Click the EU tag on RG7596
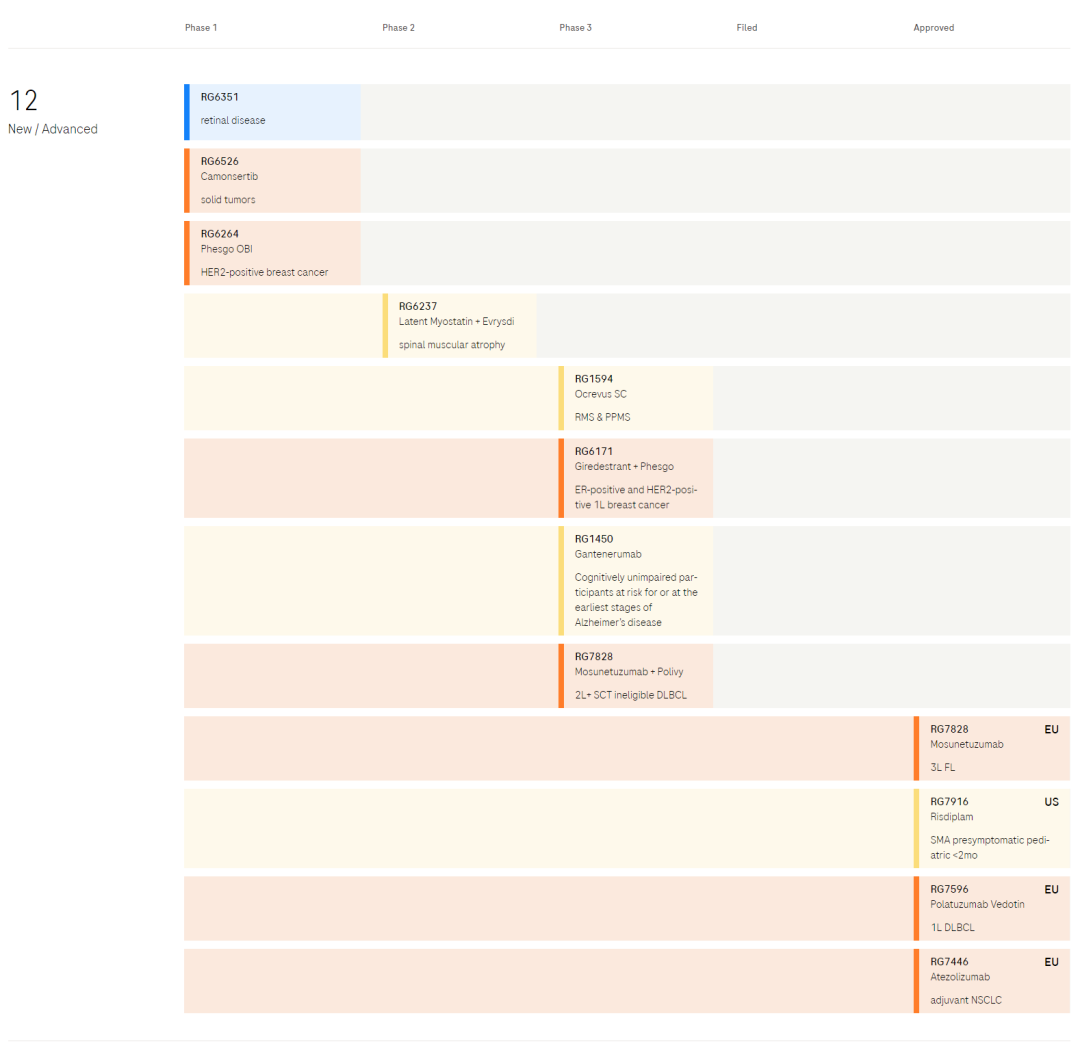 click(x=1051, y=889)
